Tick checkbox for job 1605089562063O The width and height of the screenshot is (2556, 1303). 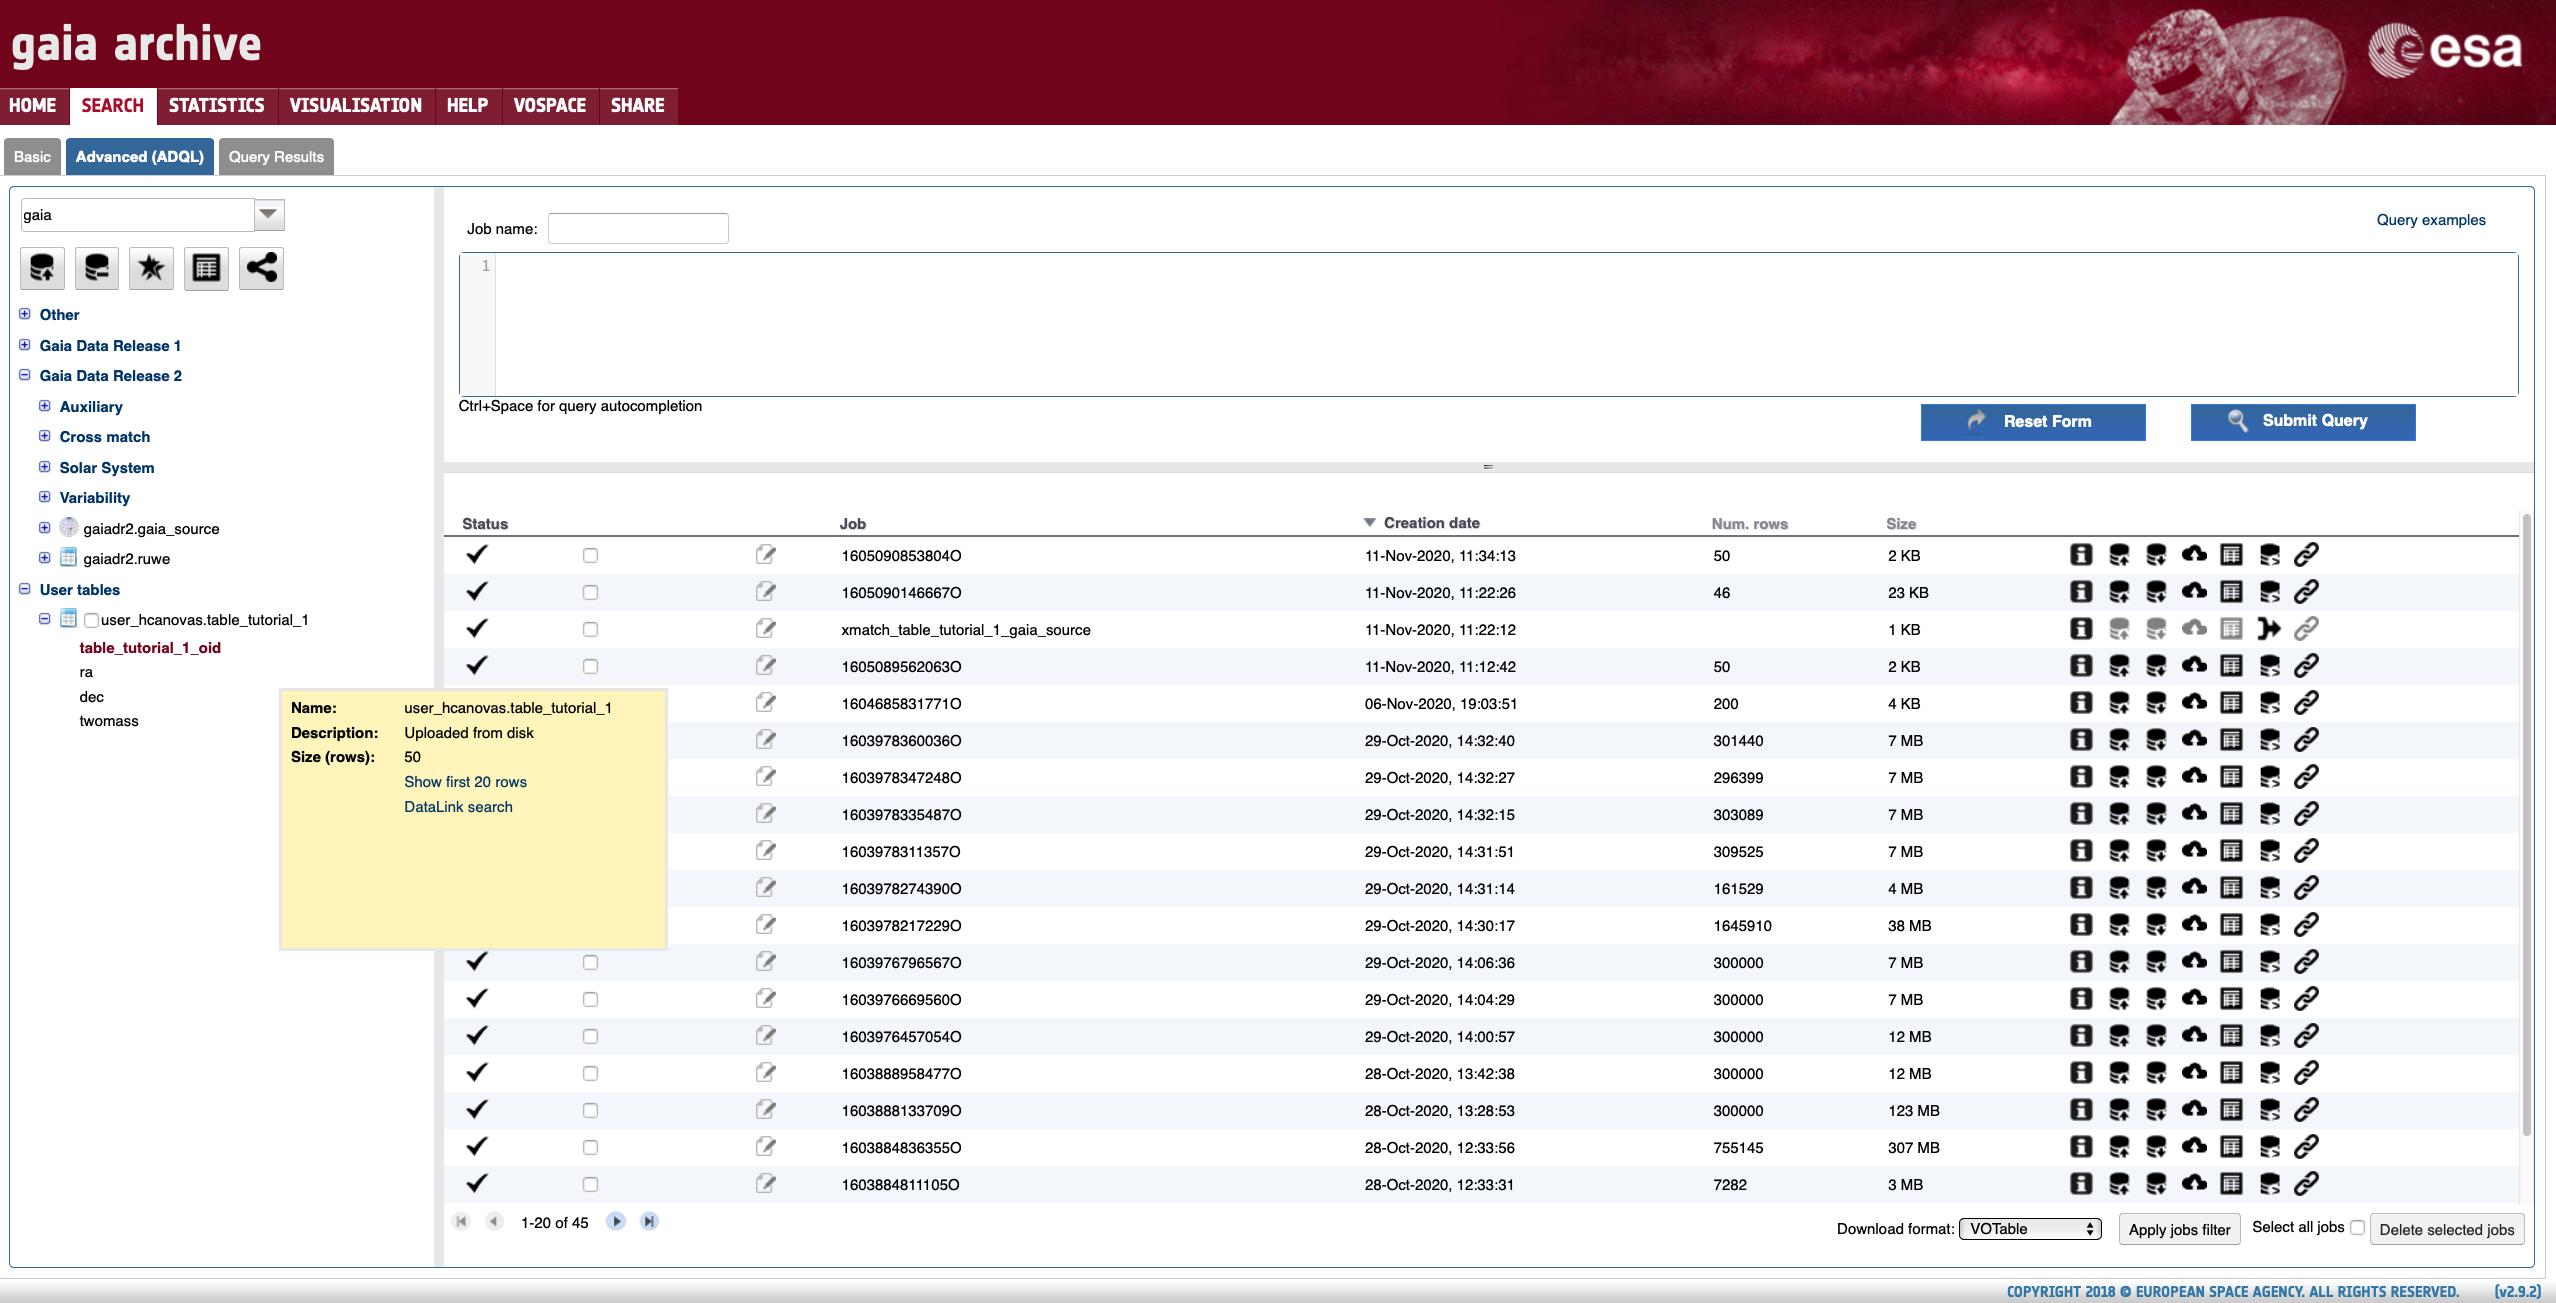(590, 667)
